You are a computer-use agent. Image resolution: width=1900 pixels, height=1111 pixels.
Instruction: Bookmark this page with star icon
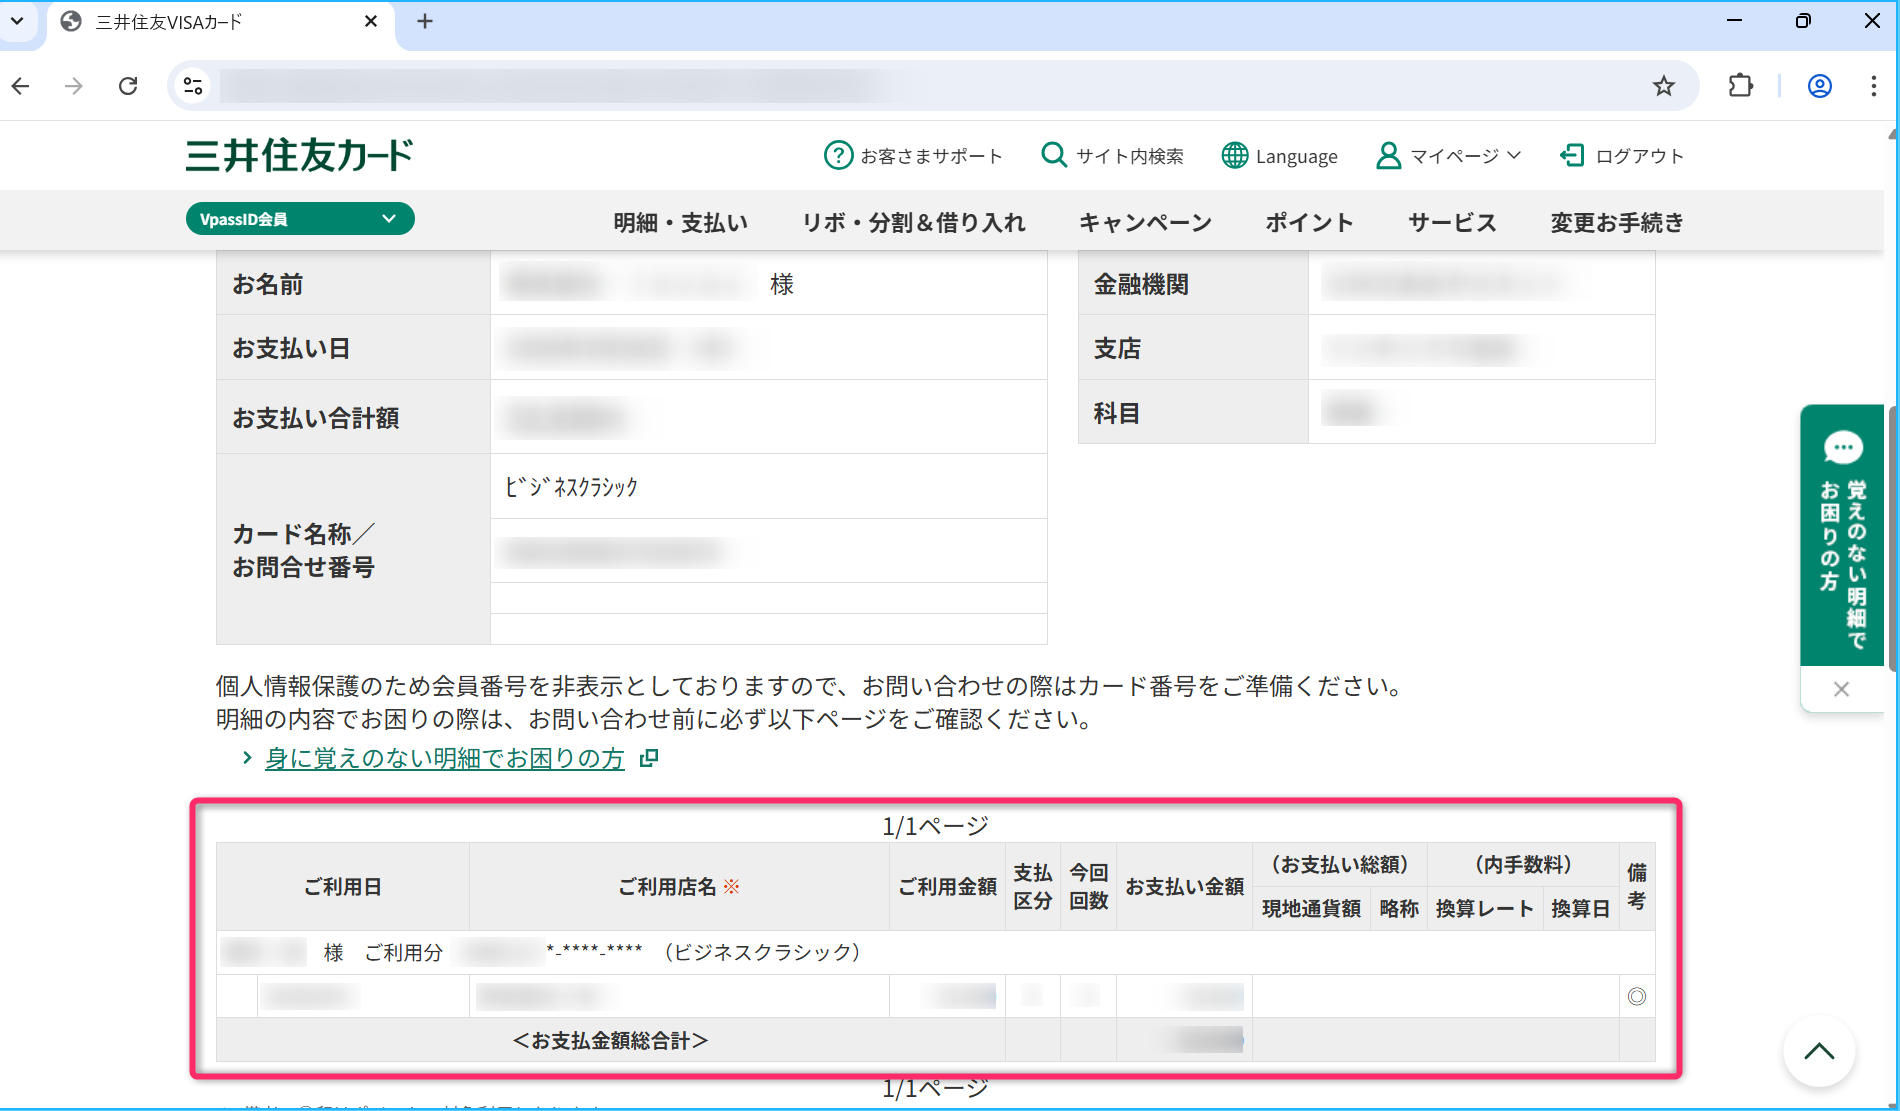pos(1663,86)
